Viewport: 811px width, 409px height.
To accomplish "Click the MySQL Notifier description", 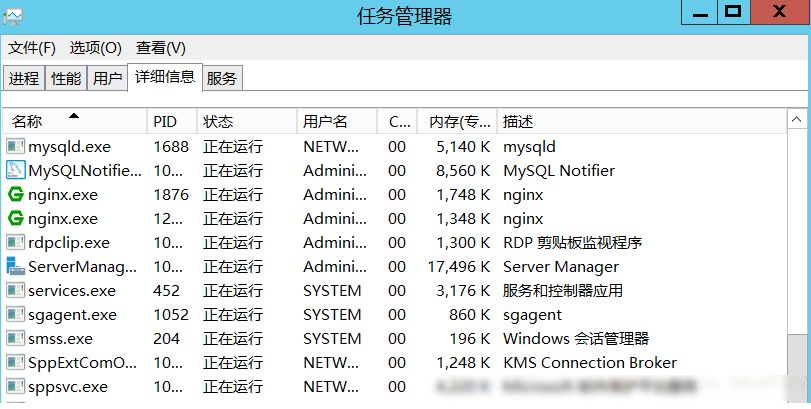I will click(559, 171).
